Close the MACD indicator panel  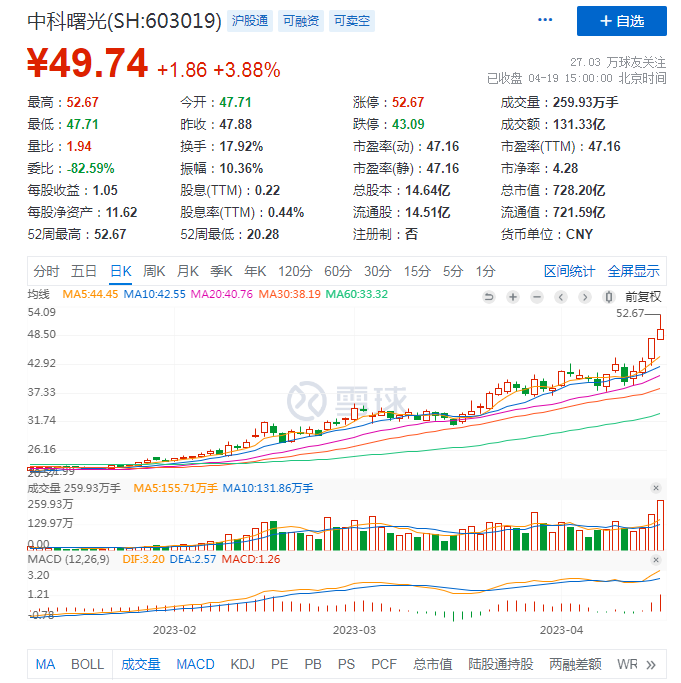[656, 560]
